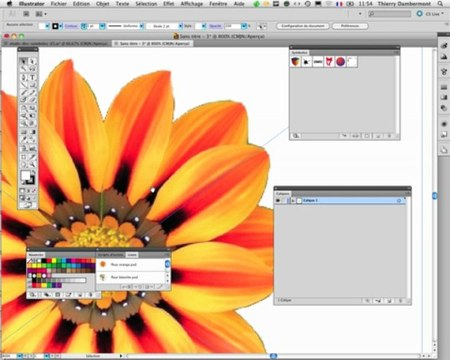
Task: Select the Eraser tool
Action: (32, 100)
